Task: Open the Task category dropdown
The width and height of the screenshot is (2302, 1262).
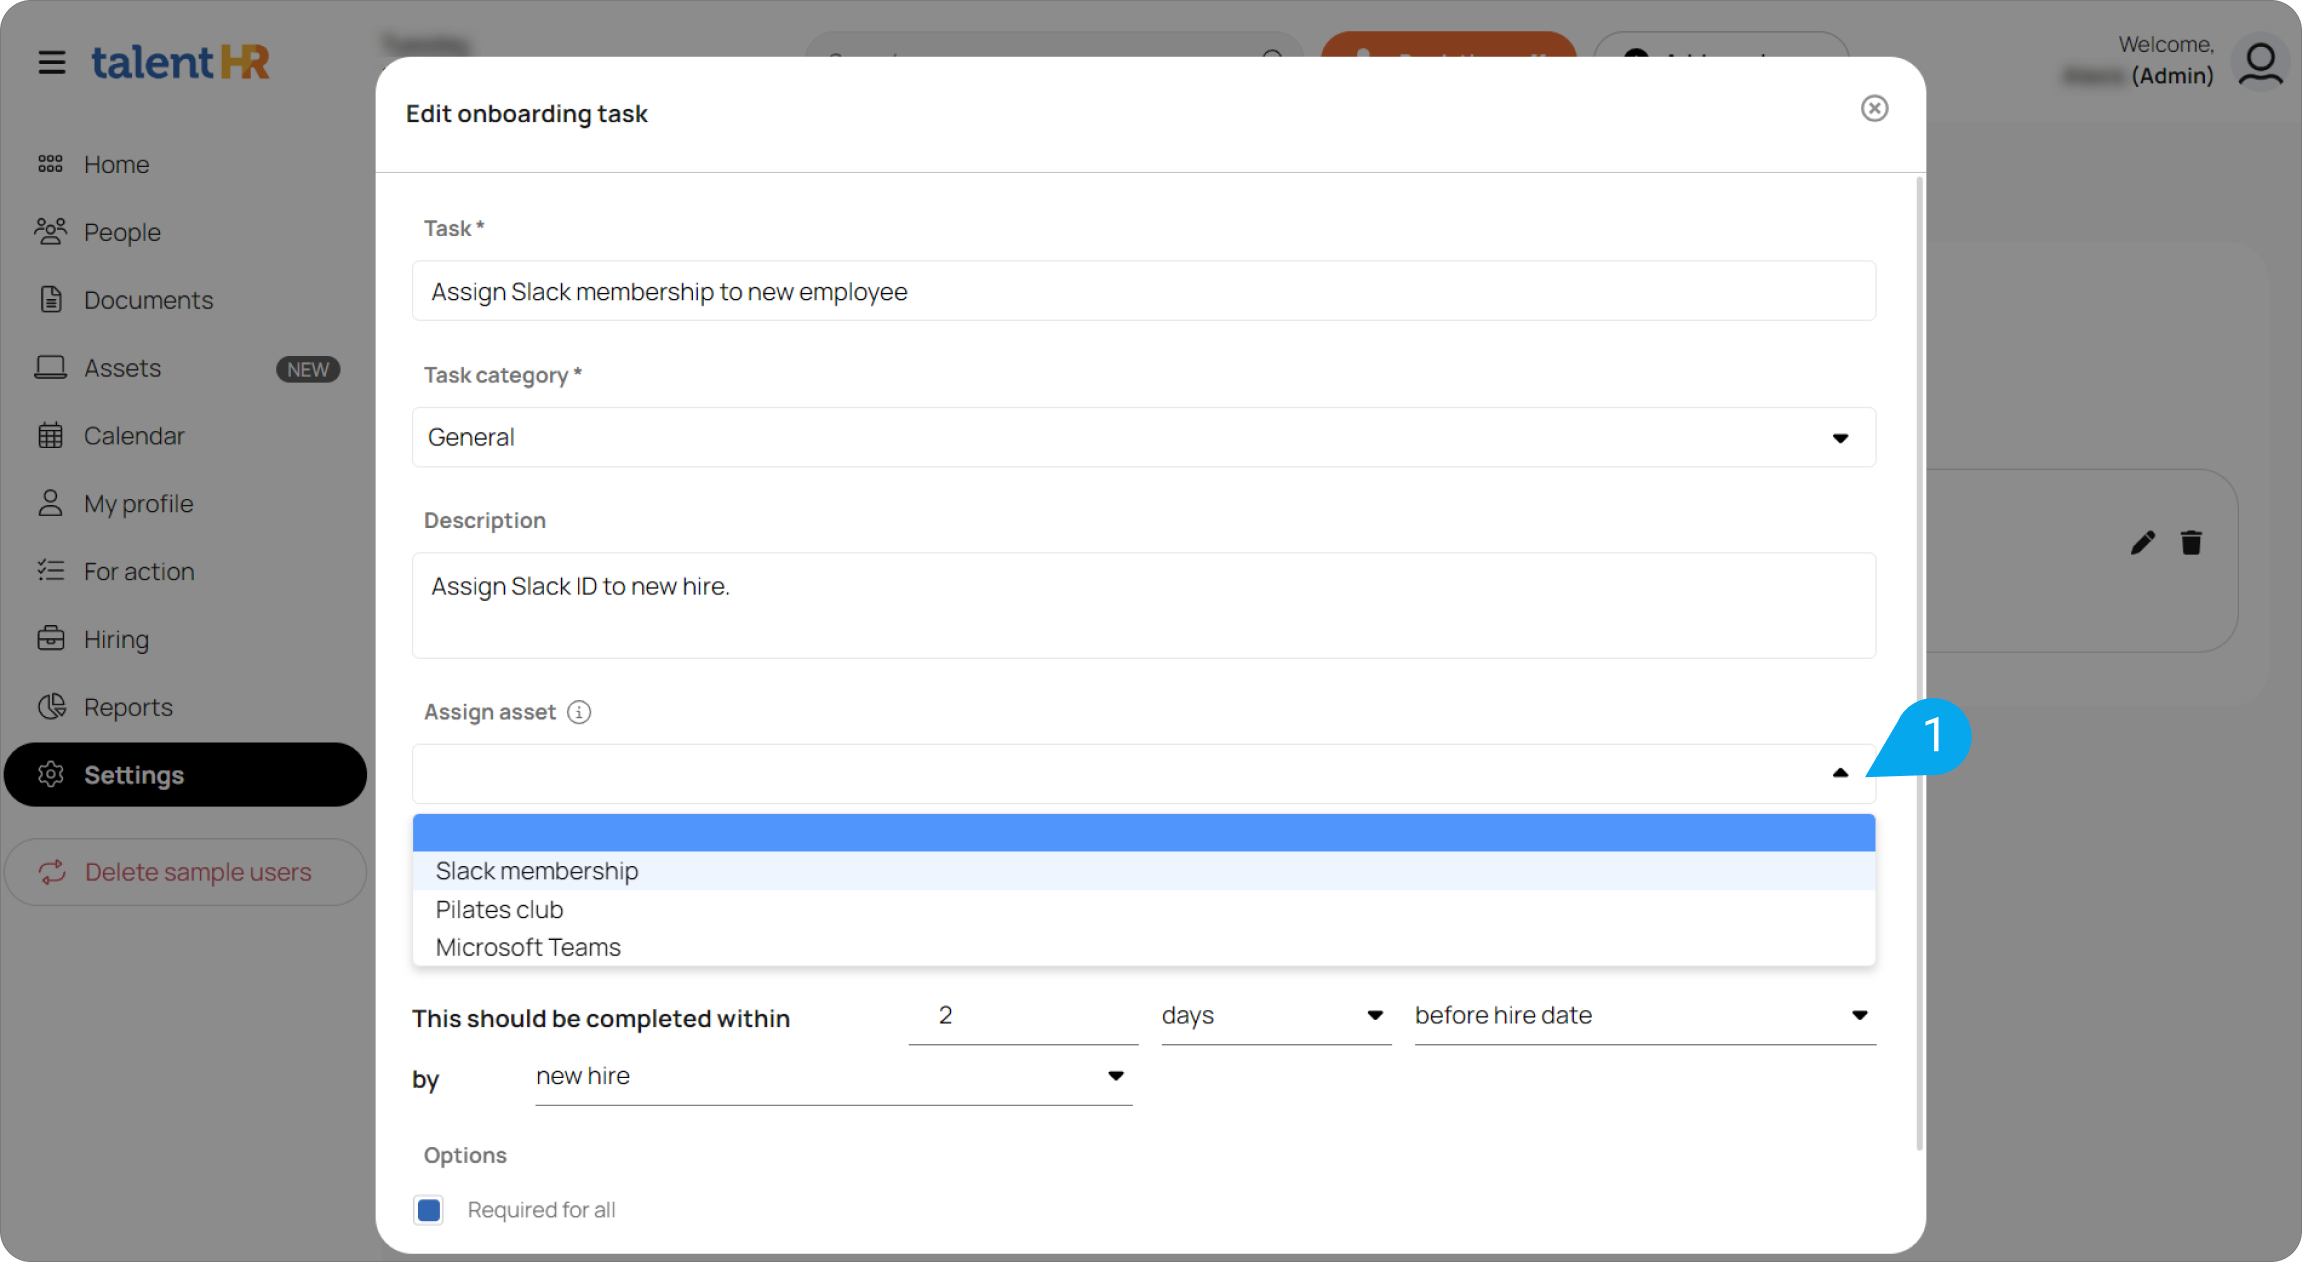Action: [x=1144, y=437]
